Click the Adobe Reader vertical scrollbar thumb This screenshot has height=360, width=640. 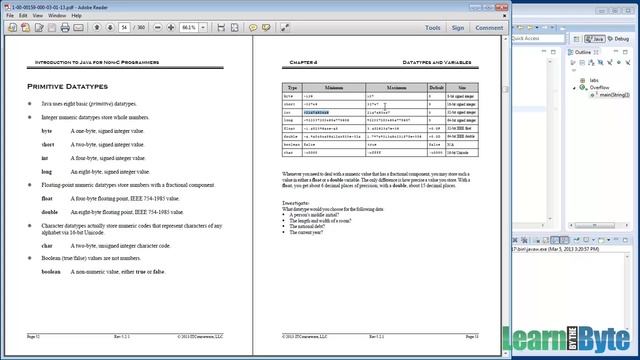(x=506, y=89)
